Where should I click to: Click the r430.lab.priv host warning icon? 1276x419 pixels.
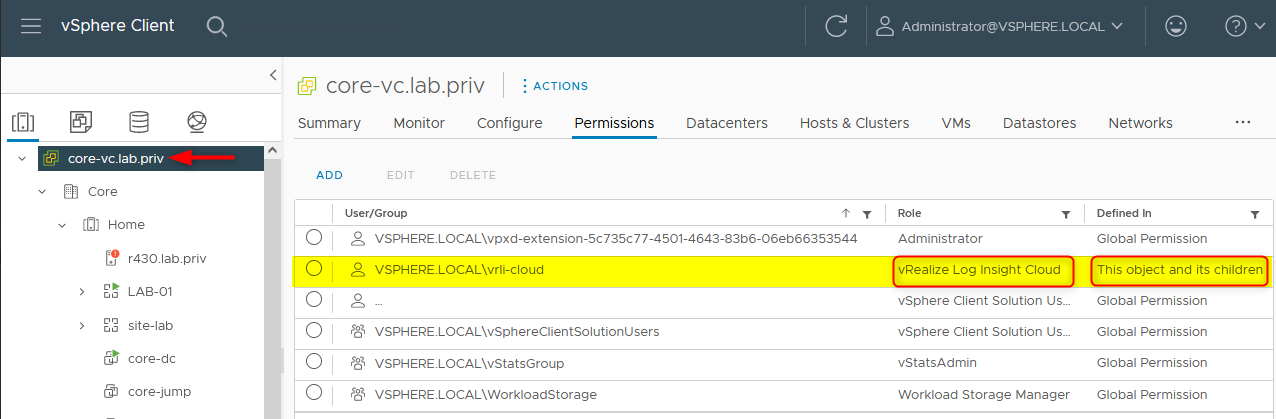tap(111, 258)
